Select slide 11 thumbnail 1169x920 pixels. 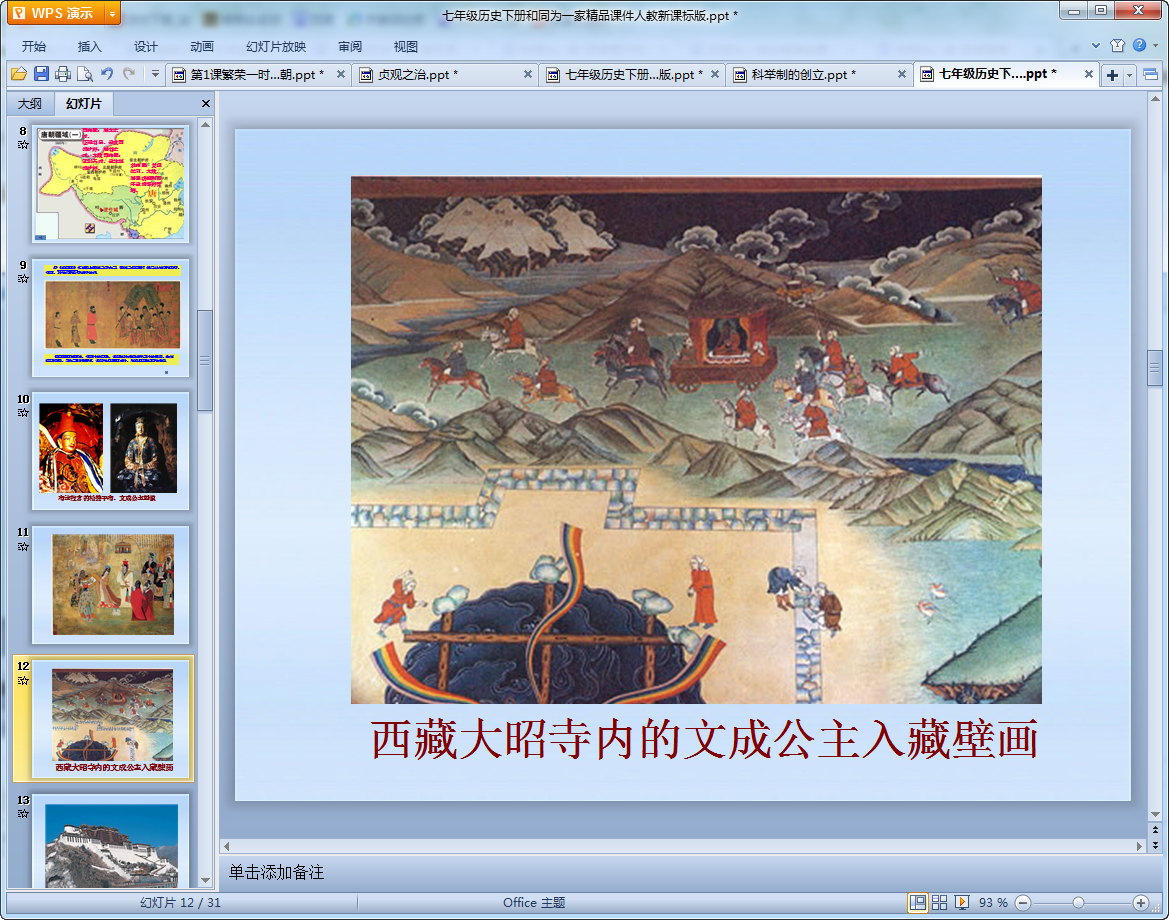(110, 585)
